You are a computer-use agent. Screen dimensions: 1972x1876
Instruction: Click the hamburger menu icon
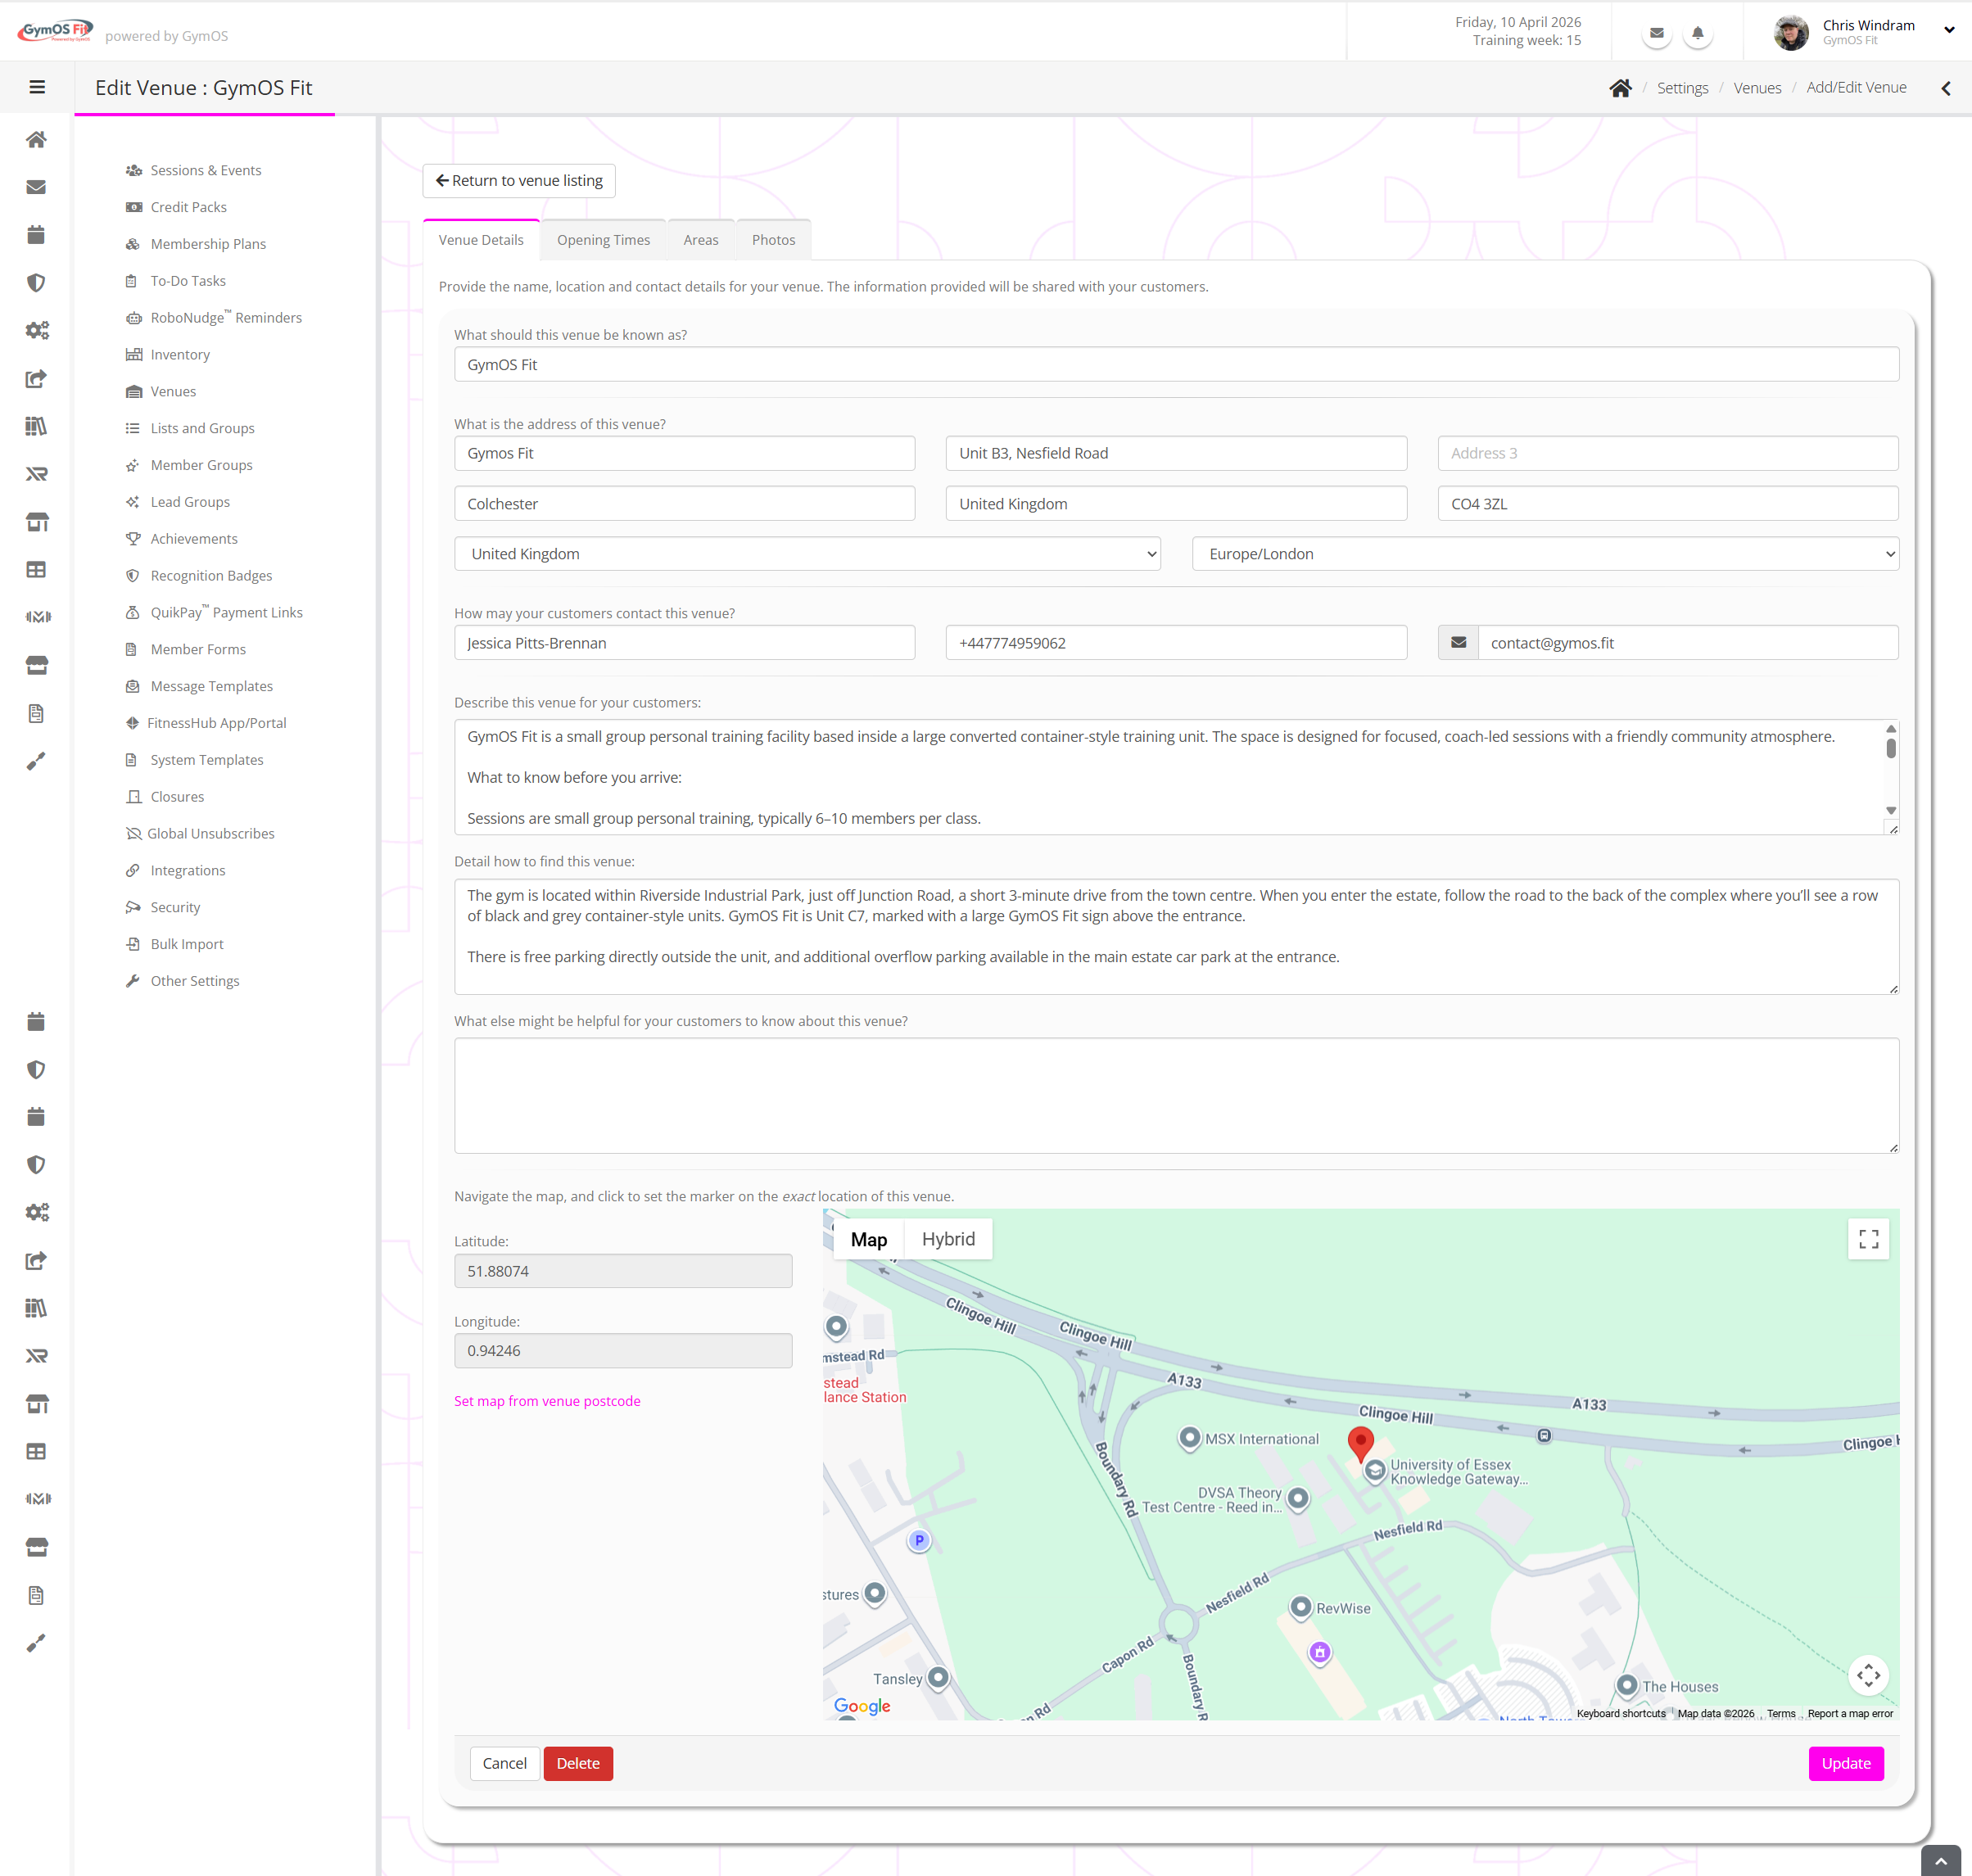[x=37, y=87]
